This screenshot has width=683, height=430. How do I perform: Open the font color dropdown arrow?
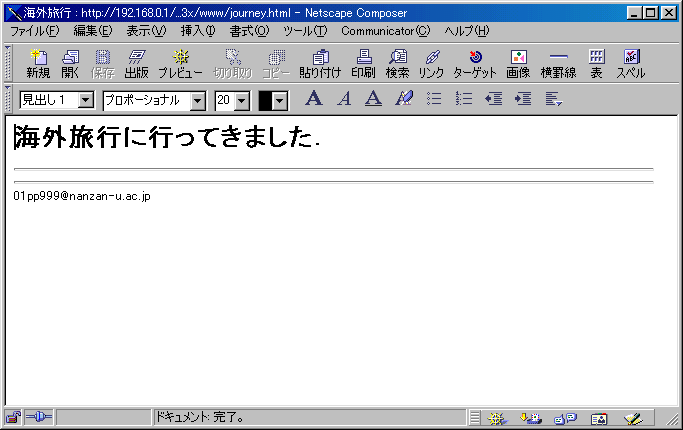click(280, 101)
